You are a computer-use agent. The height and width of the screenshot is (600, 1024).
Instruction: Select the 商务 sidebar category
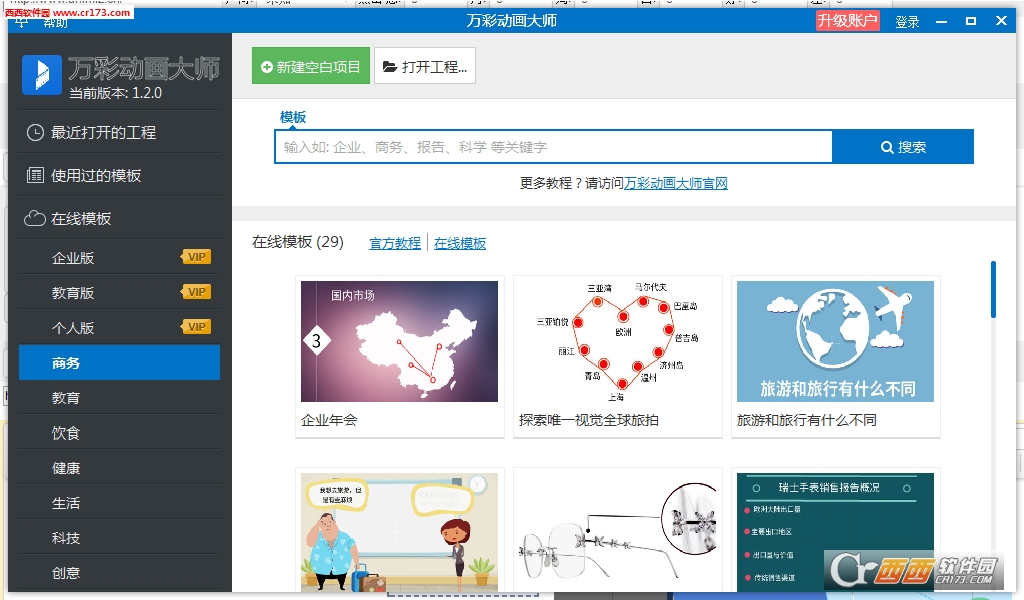click(x=66, y=362)
